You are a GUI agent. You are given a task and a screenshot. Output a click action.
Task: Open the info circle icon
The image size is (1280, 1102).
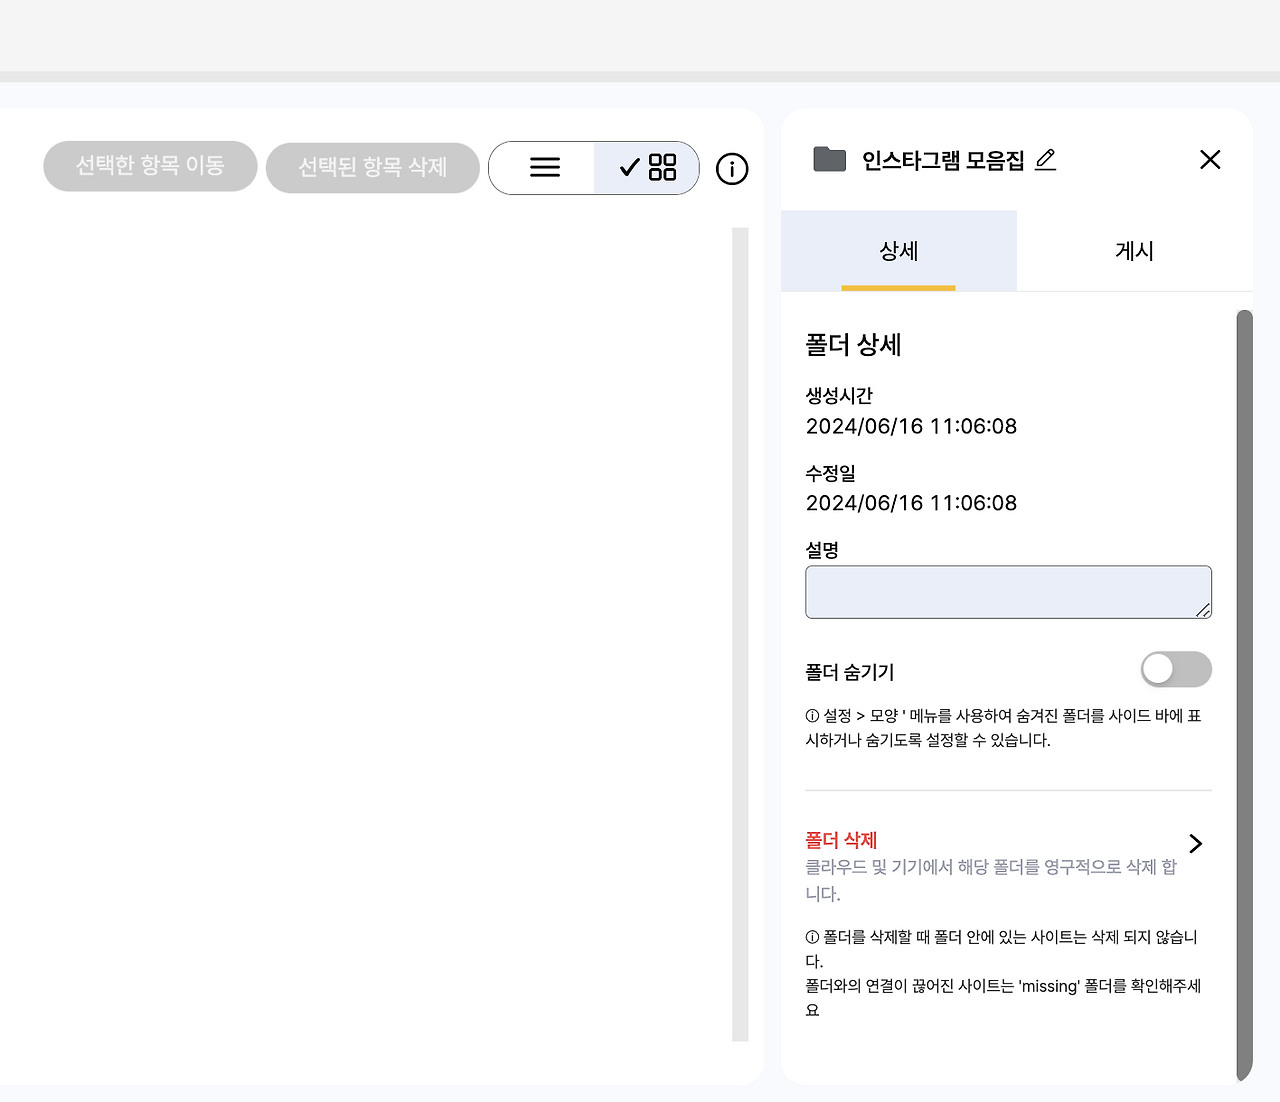click(732, 169)
